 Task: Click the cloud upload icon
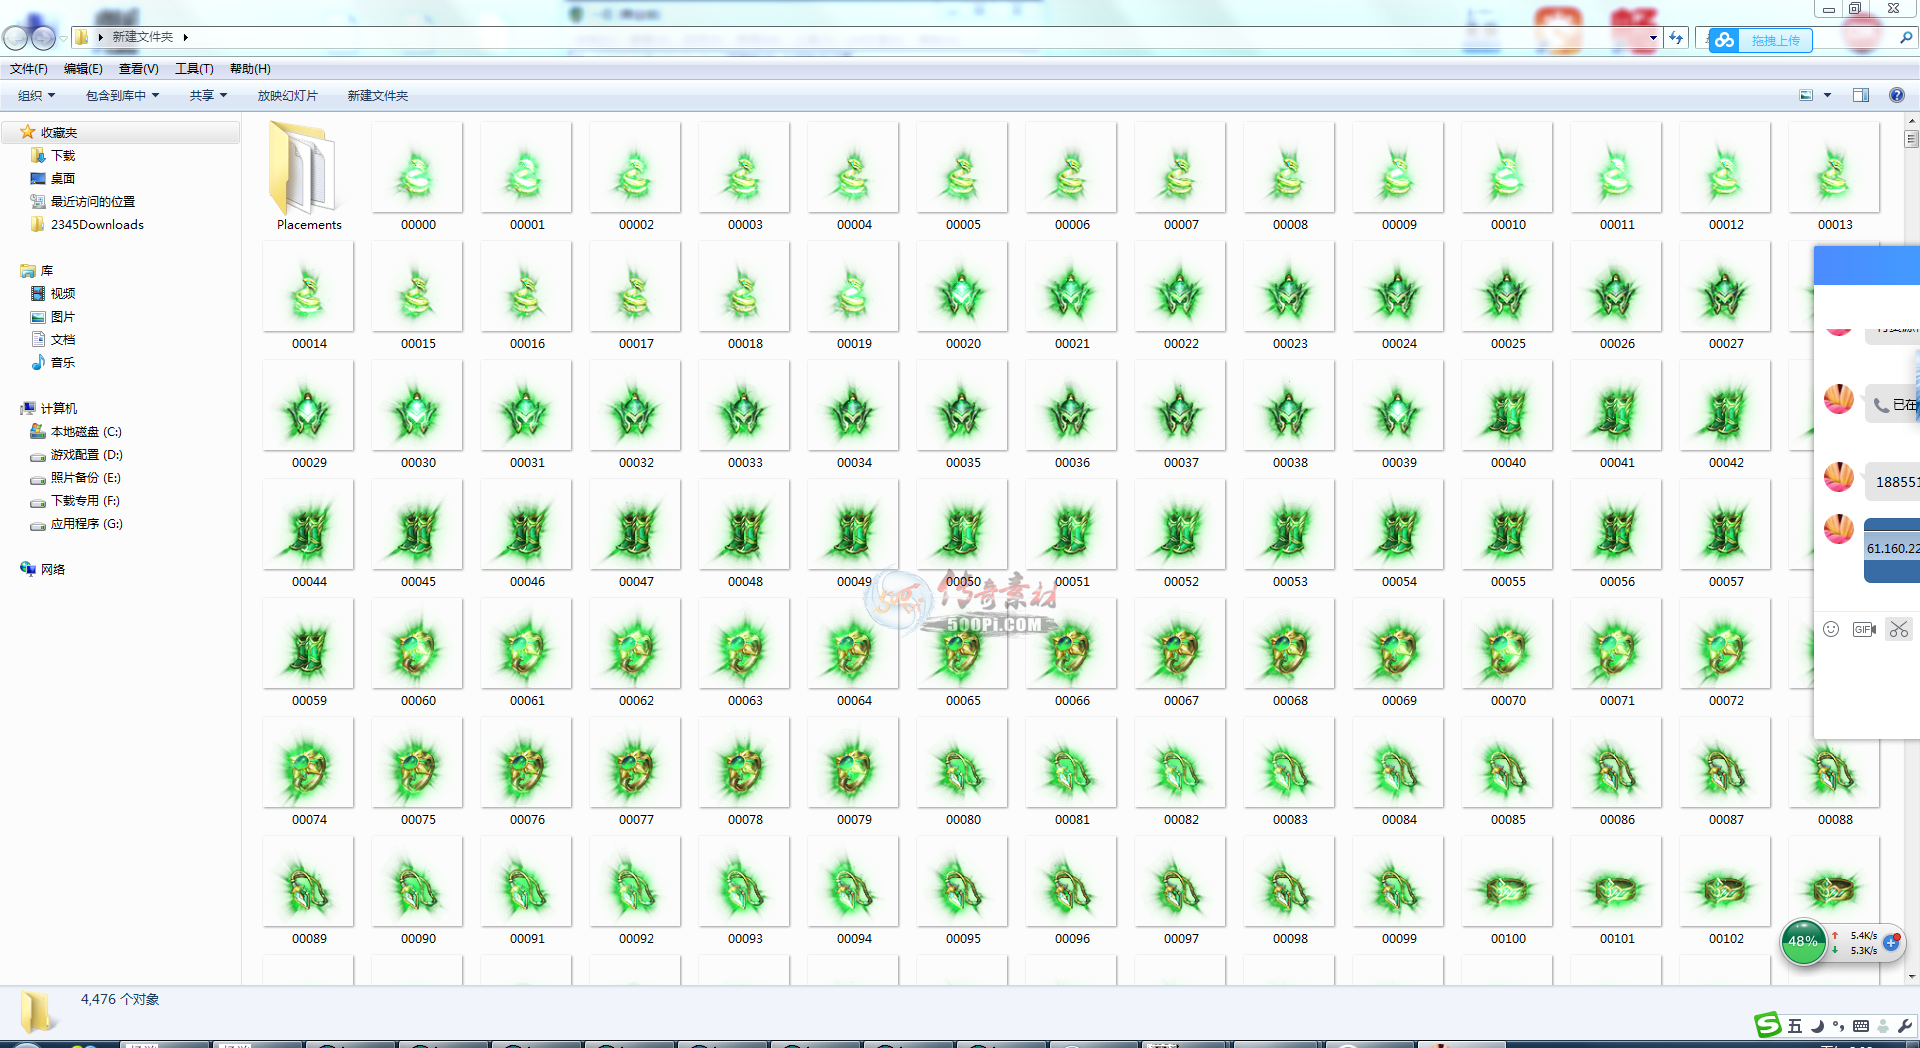coord(1723,40)
